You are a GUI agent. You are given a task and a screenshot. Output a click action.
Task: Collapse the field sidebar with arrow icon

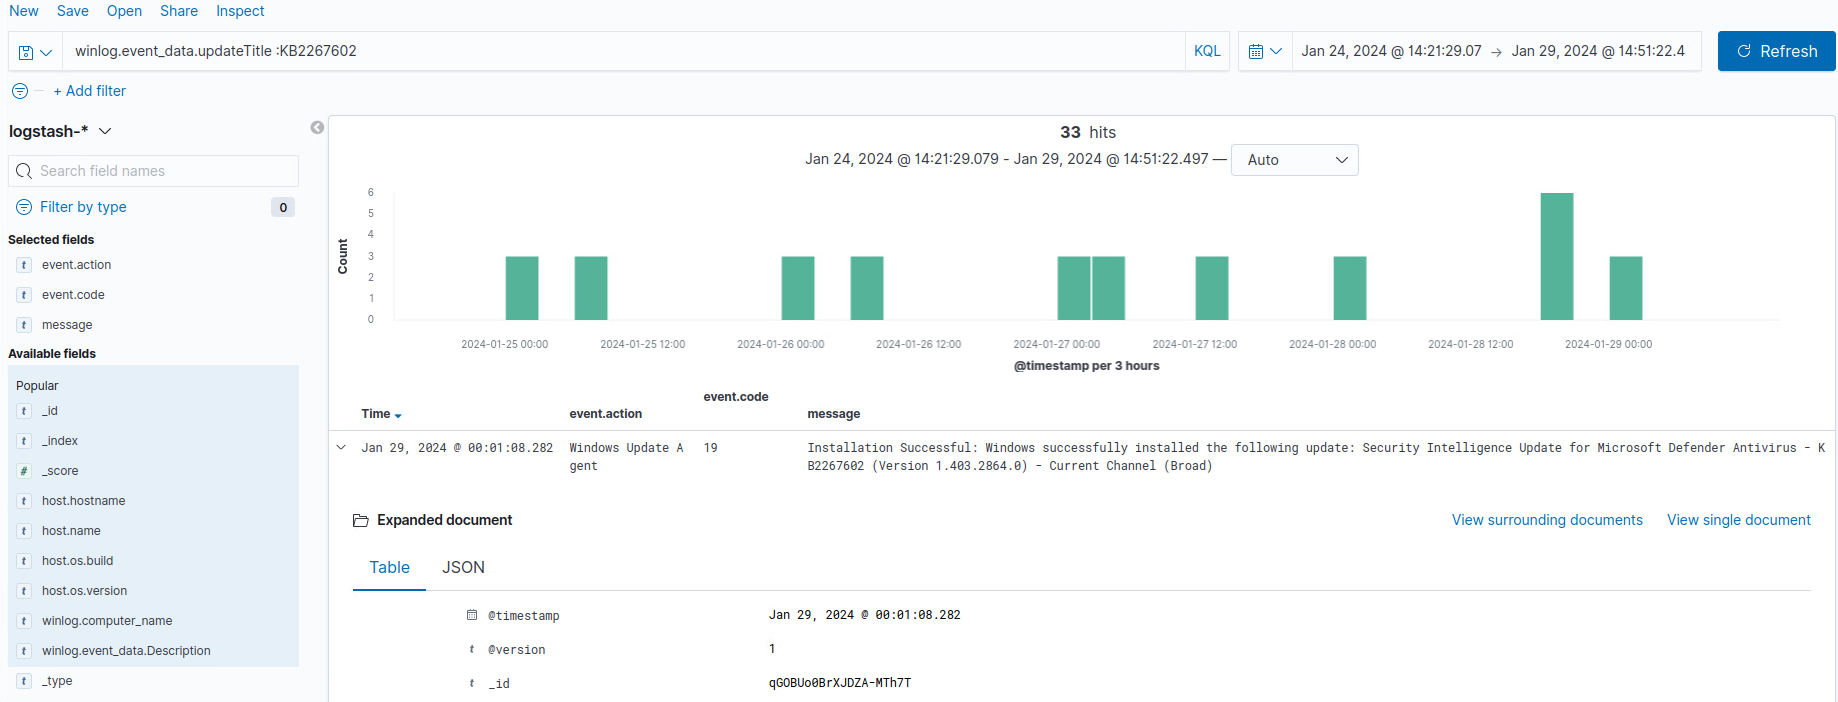coord(317,128)
